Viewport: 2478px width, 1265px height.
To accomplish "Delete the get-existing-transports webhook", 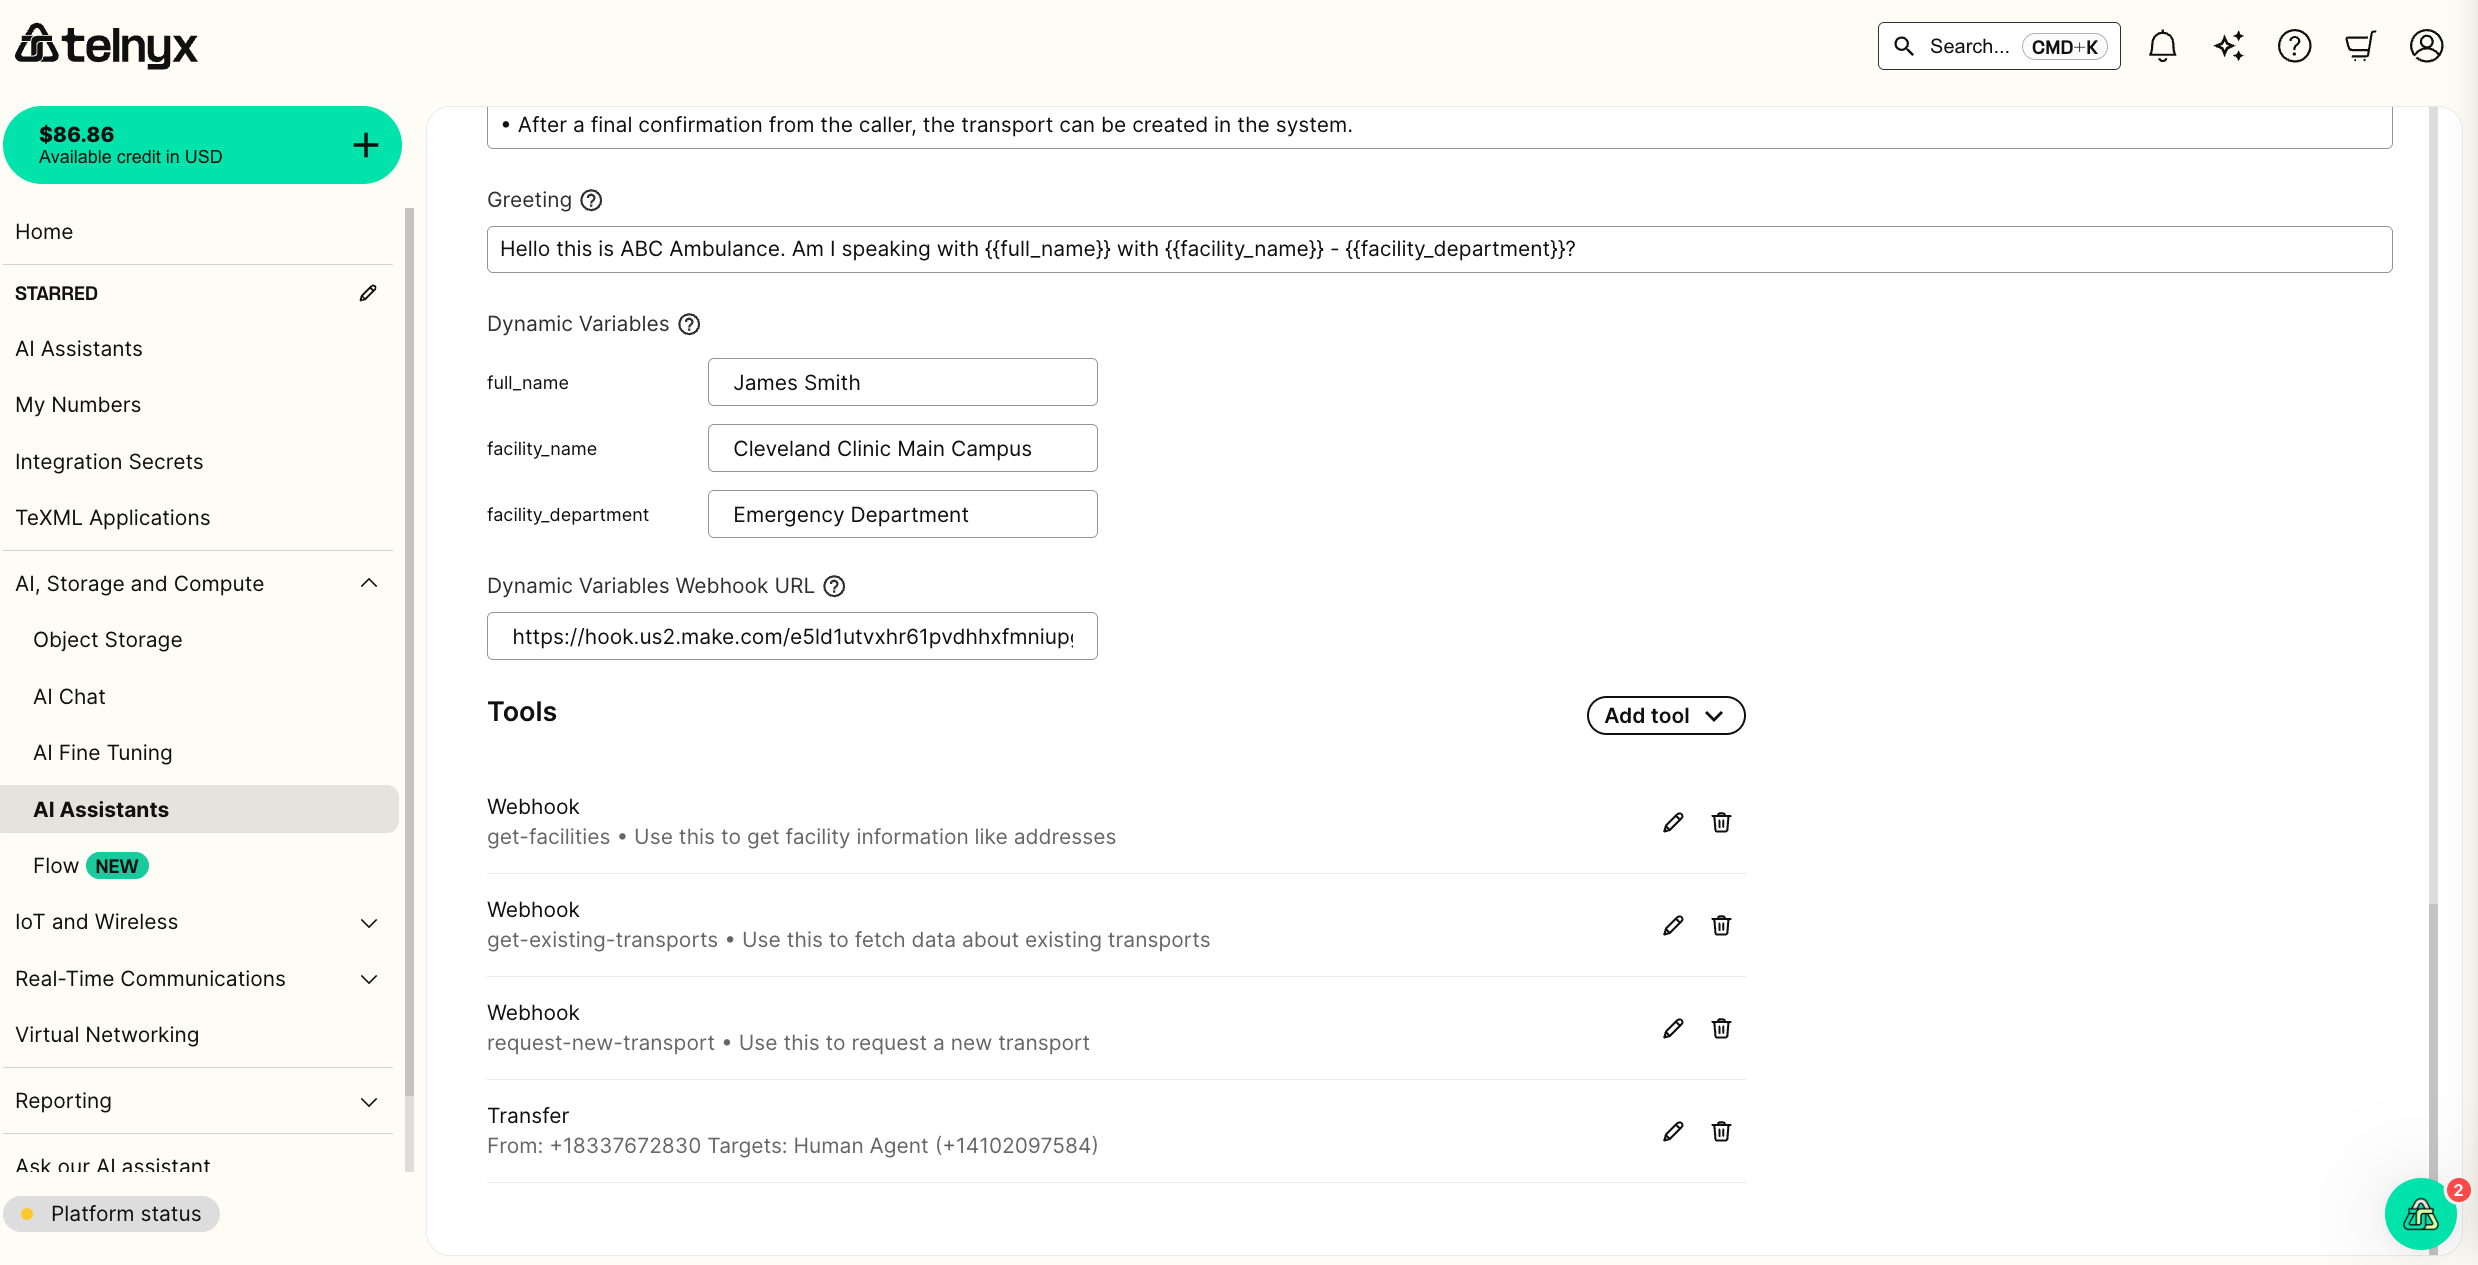I will click(1721, 925).
